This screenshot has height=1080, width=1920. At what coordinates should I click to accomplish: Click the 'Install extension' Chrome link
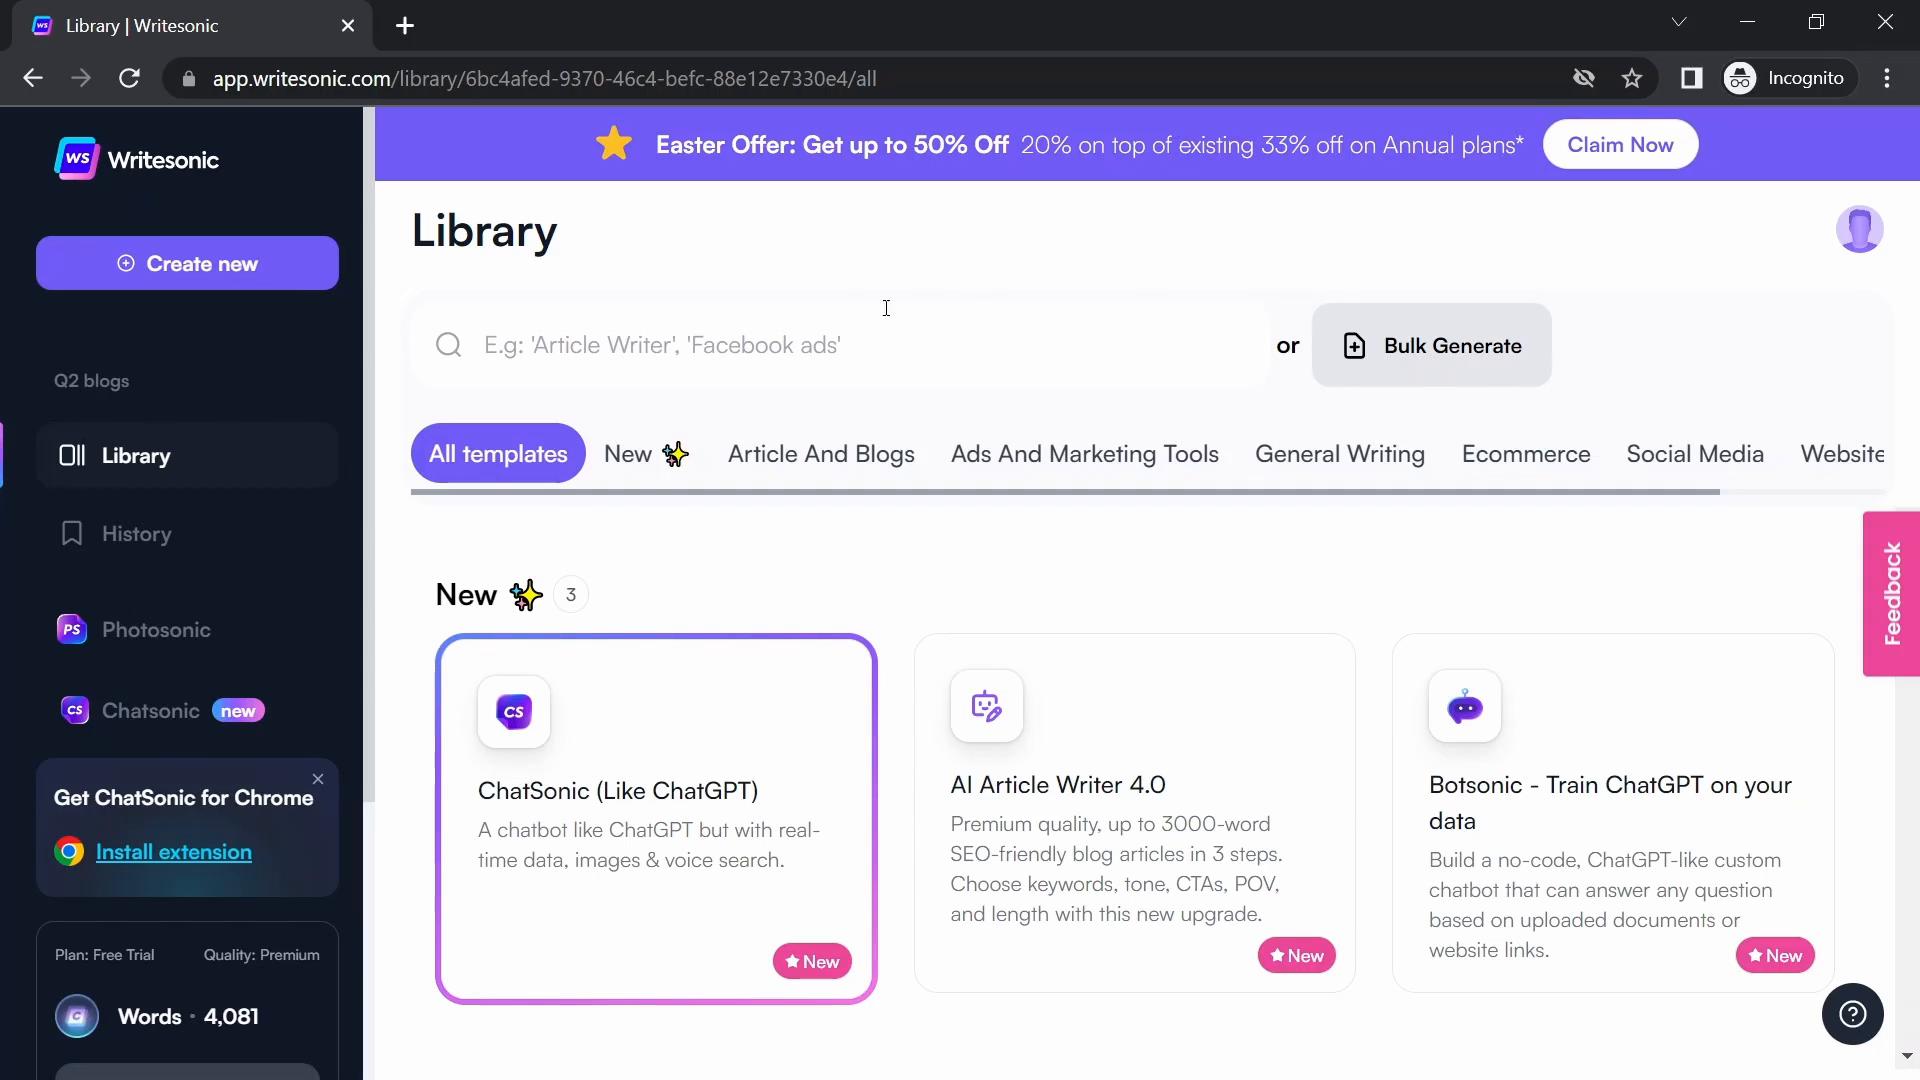(x=174, y=852)
